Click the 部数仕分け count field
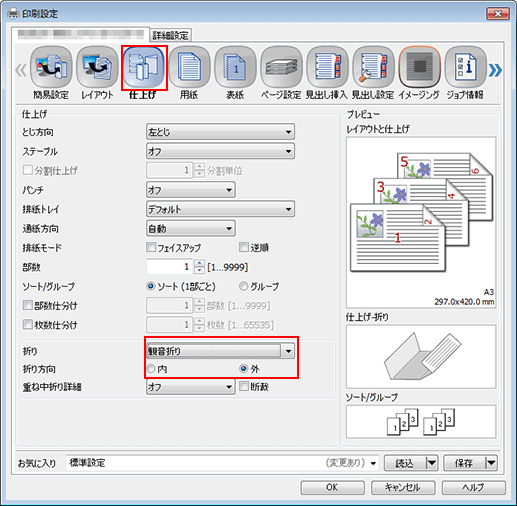Viewport: 517px width, 506px height. (x=169, y=305)
